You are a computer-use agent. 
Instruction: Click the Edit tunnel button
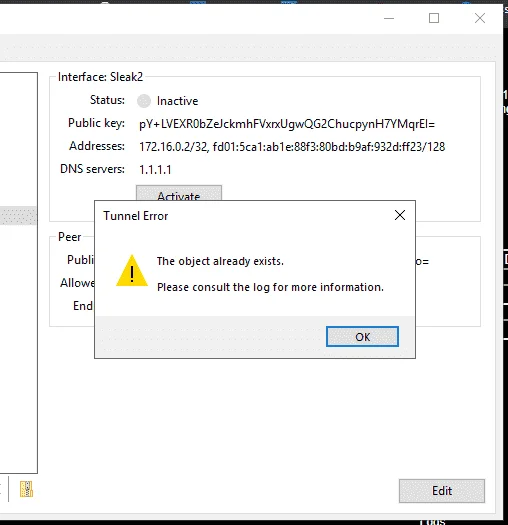(442, 491)
